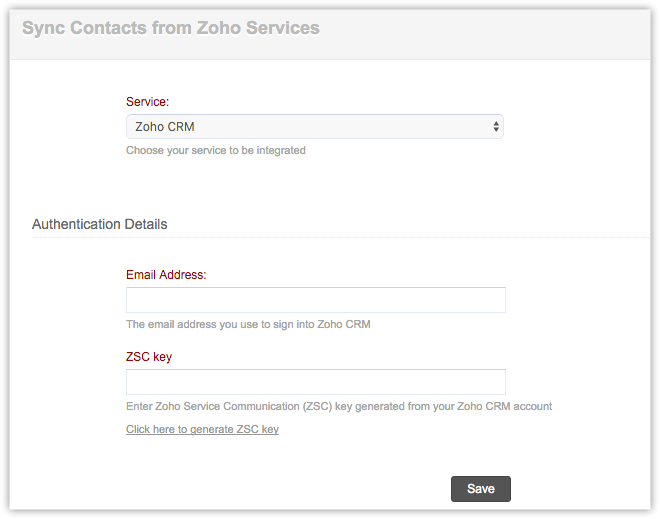Click the 'Service:' field label

pos(148,102)
